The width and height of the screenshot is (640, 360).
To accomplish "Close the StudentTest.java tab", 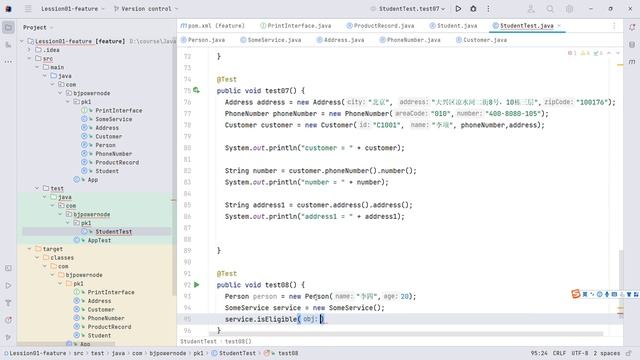I will (559, 26).
